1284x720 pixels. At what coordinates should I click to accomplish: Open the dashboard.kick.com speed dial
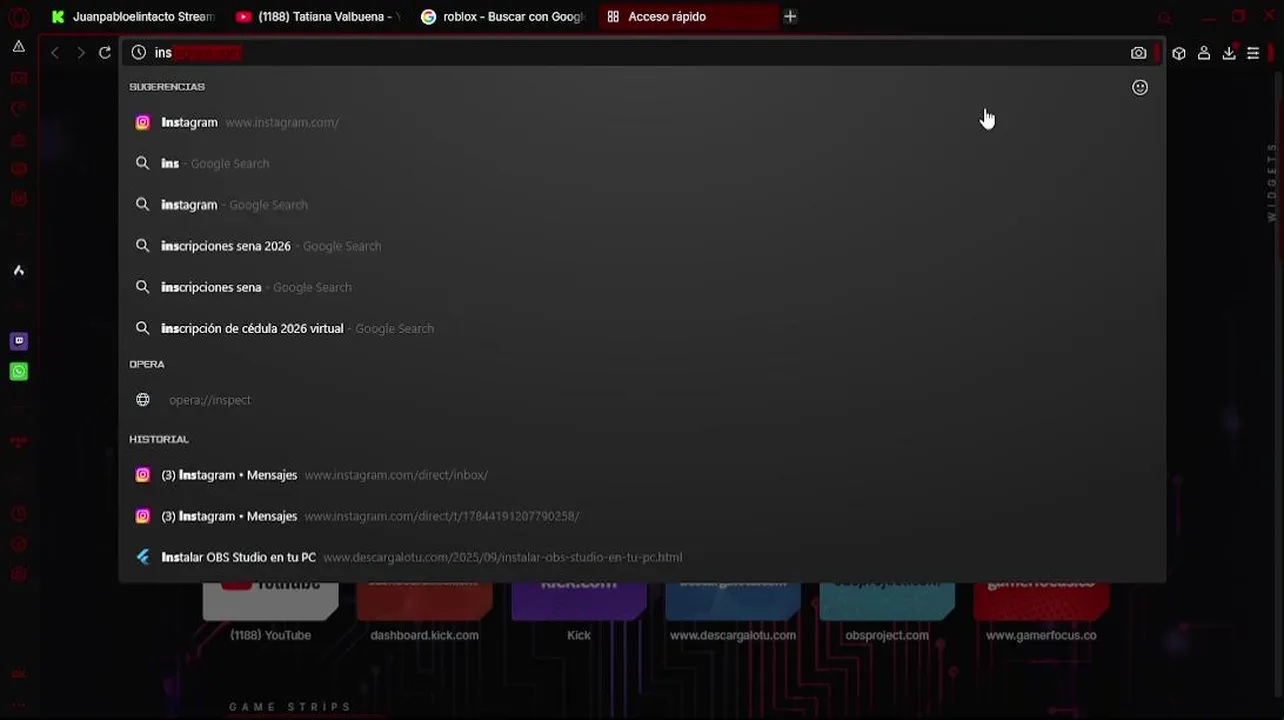(x=424, y=612)
